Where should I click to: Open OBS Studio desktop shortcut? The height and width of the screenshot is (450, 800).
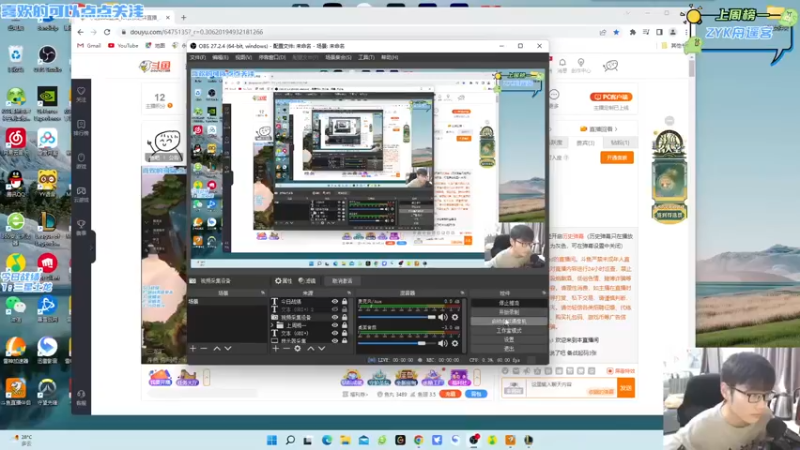coord(47,59)
